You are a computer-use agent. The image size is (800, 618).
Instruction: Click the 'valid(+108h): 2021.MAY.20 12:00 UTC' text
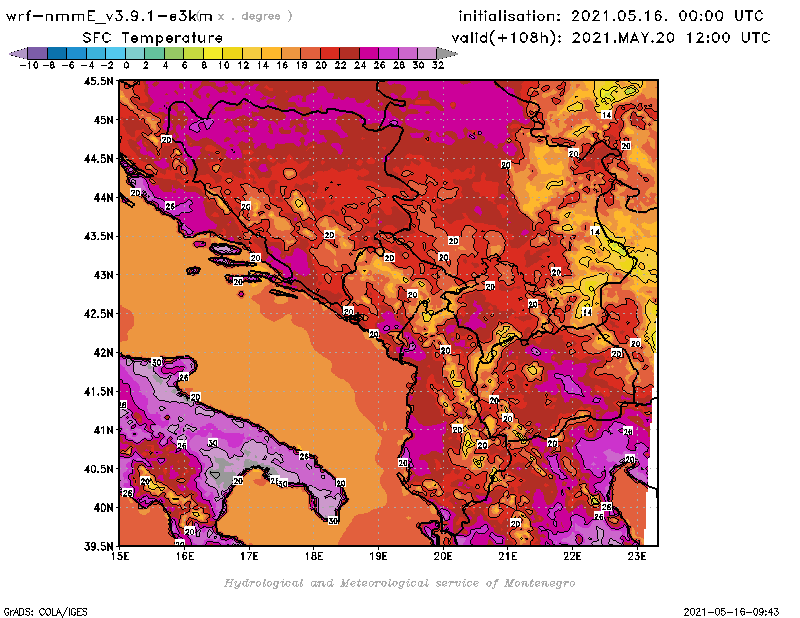coord(611,38)
